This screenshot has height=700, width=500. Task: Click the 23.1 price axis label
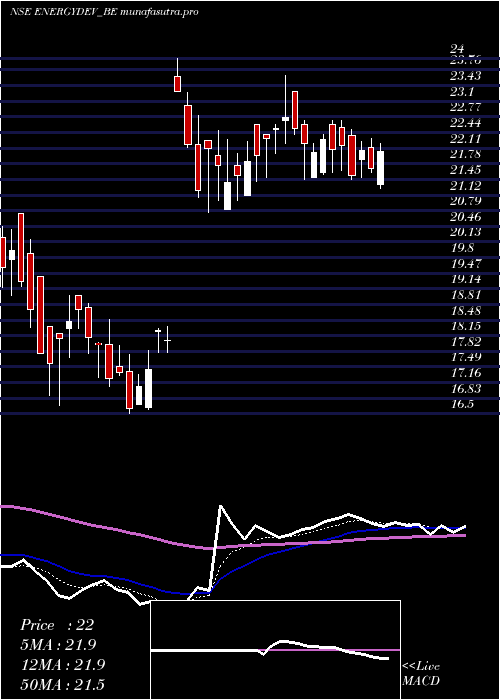pos(462,92)
